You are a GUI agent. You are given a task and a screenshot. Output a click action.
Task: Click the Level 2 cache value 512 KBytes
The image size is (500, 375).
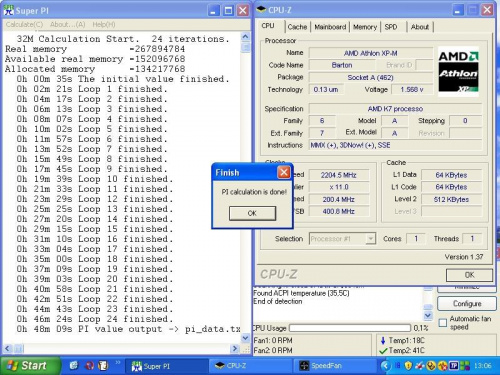point(451,199)
